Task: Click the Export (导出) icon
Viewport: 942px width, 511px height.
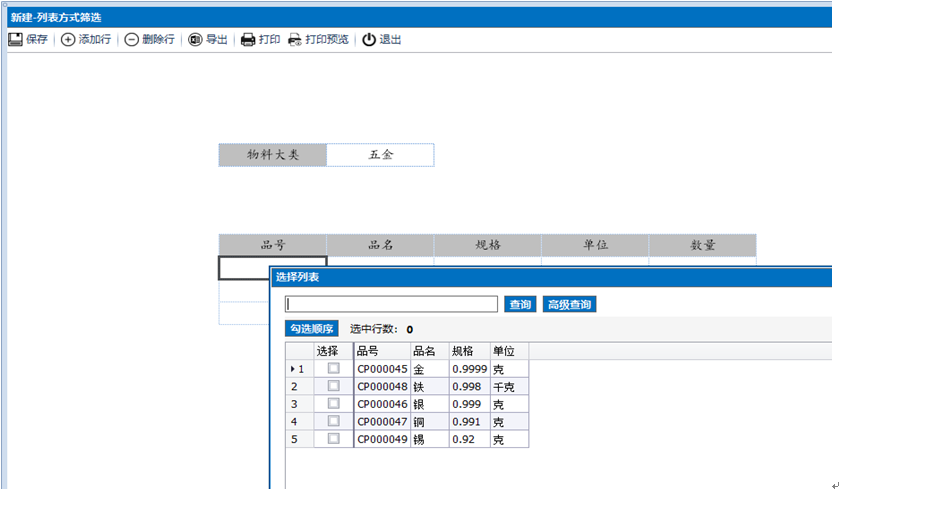Action: pos(195,40)
